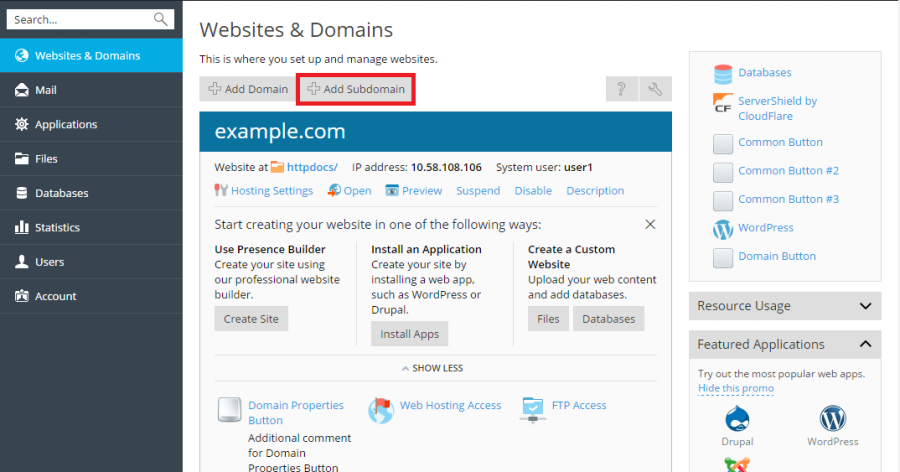Open Mail in the sidebar menu
The image size is (900, 472).
click(45, 90)
